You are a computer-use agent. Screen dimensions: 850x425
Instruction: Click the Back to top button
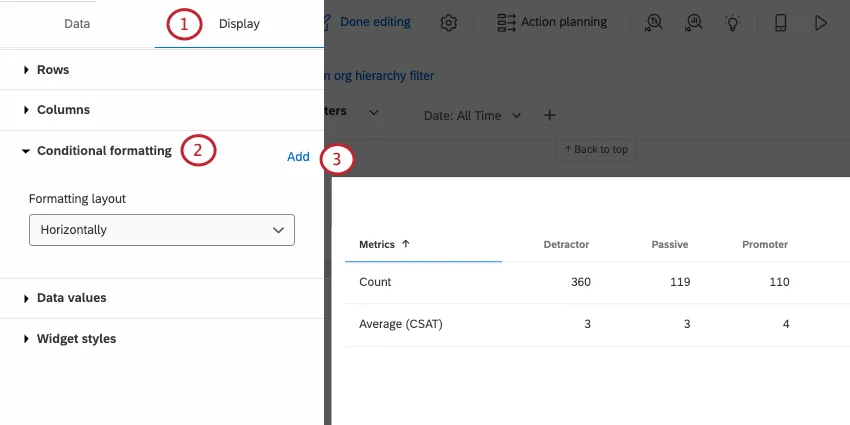tap(596, 150)
